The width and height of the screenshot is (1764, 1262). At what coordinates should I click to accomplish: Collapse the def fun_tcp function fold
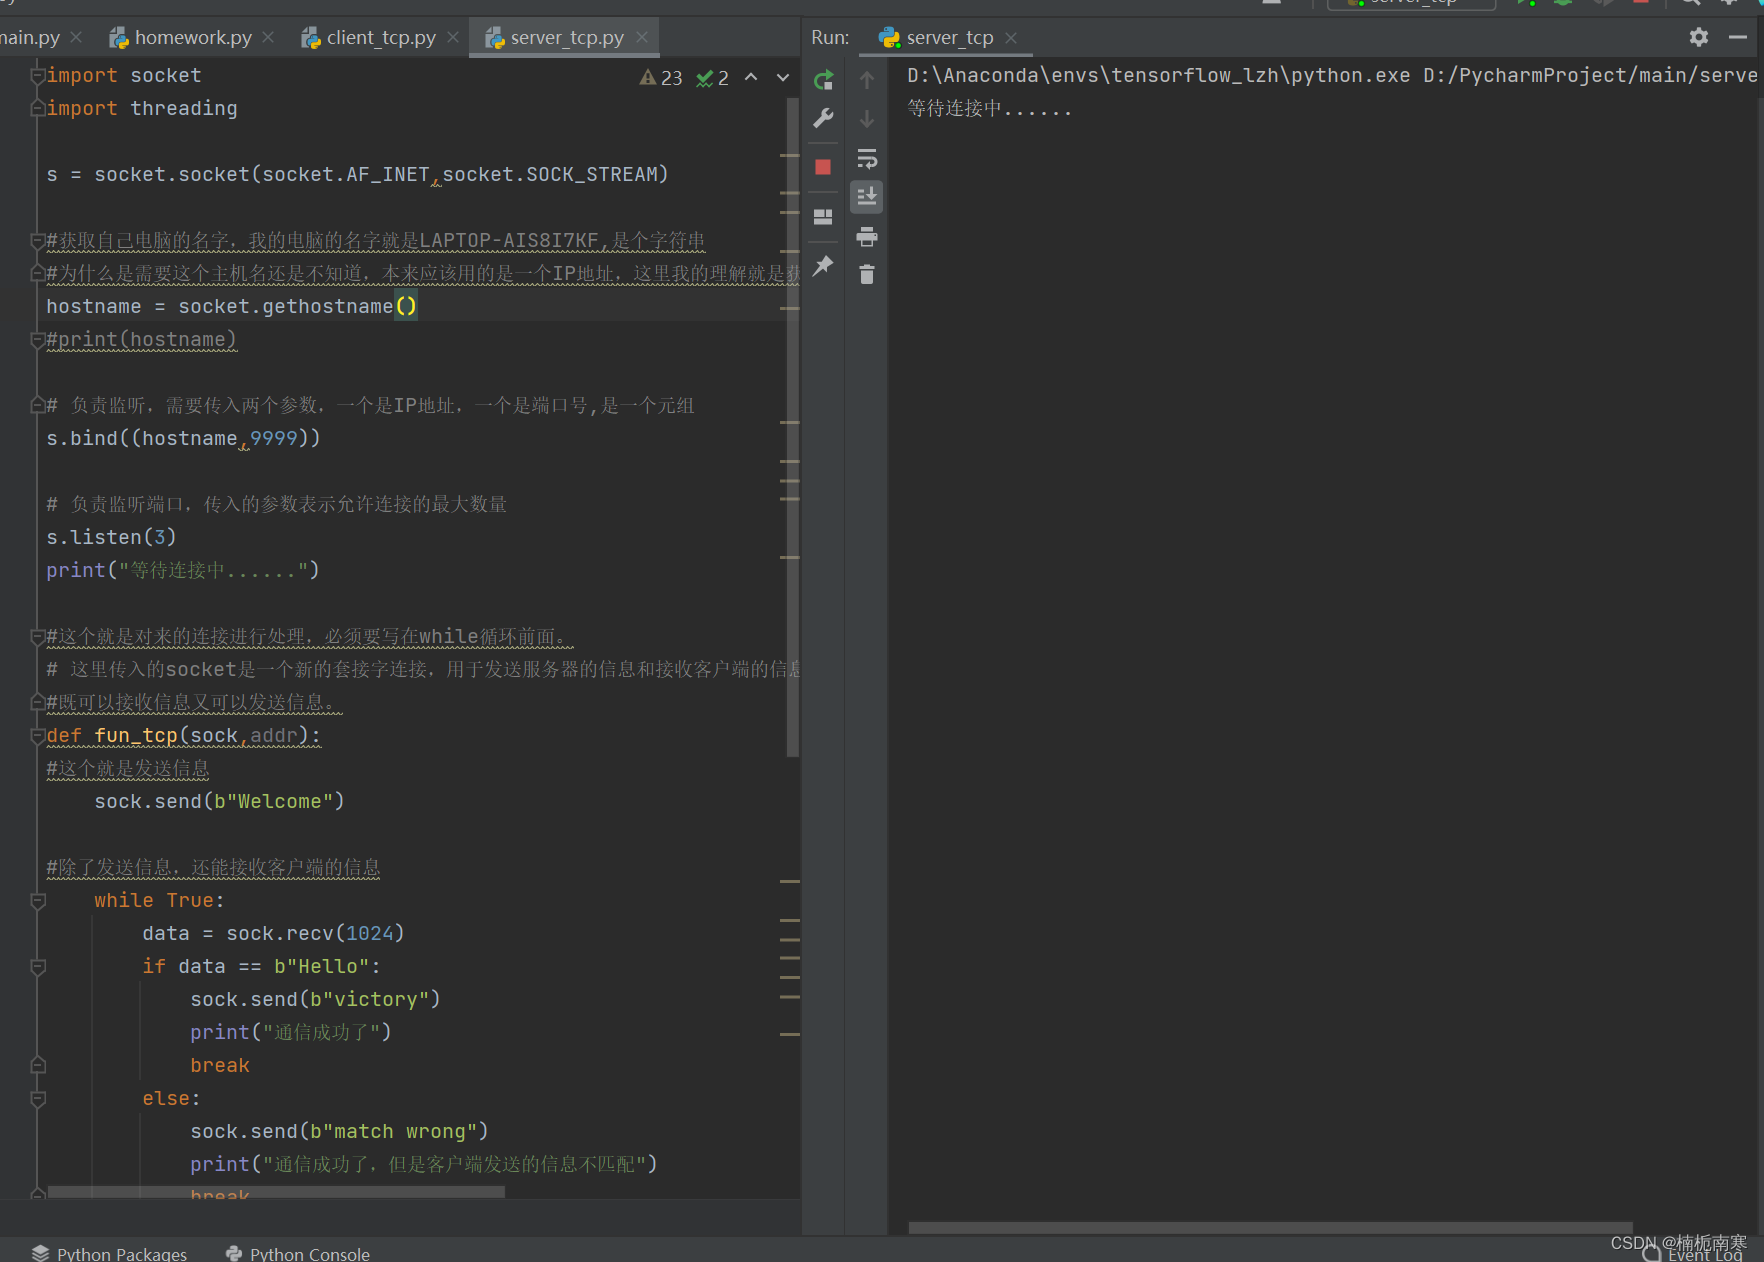pos(38,736)
